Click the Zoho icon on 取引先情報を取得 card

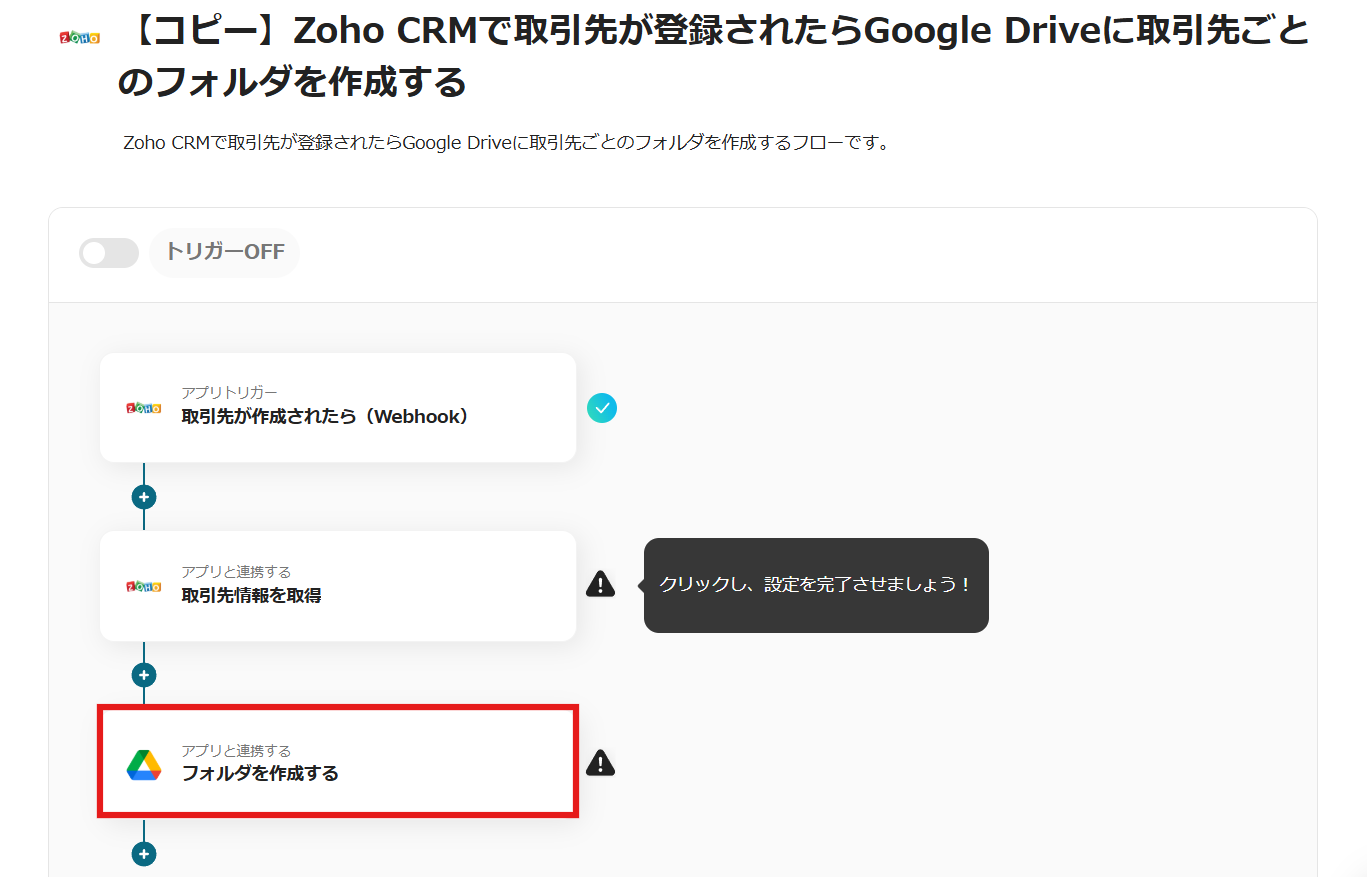pos(144,586)
